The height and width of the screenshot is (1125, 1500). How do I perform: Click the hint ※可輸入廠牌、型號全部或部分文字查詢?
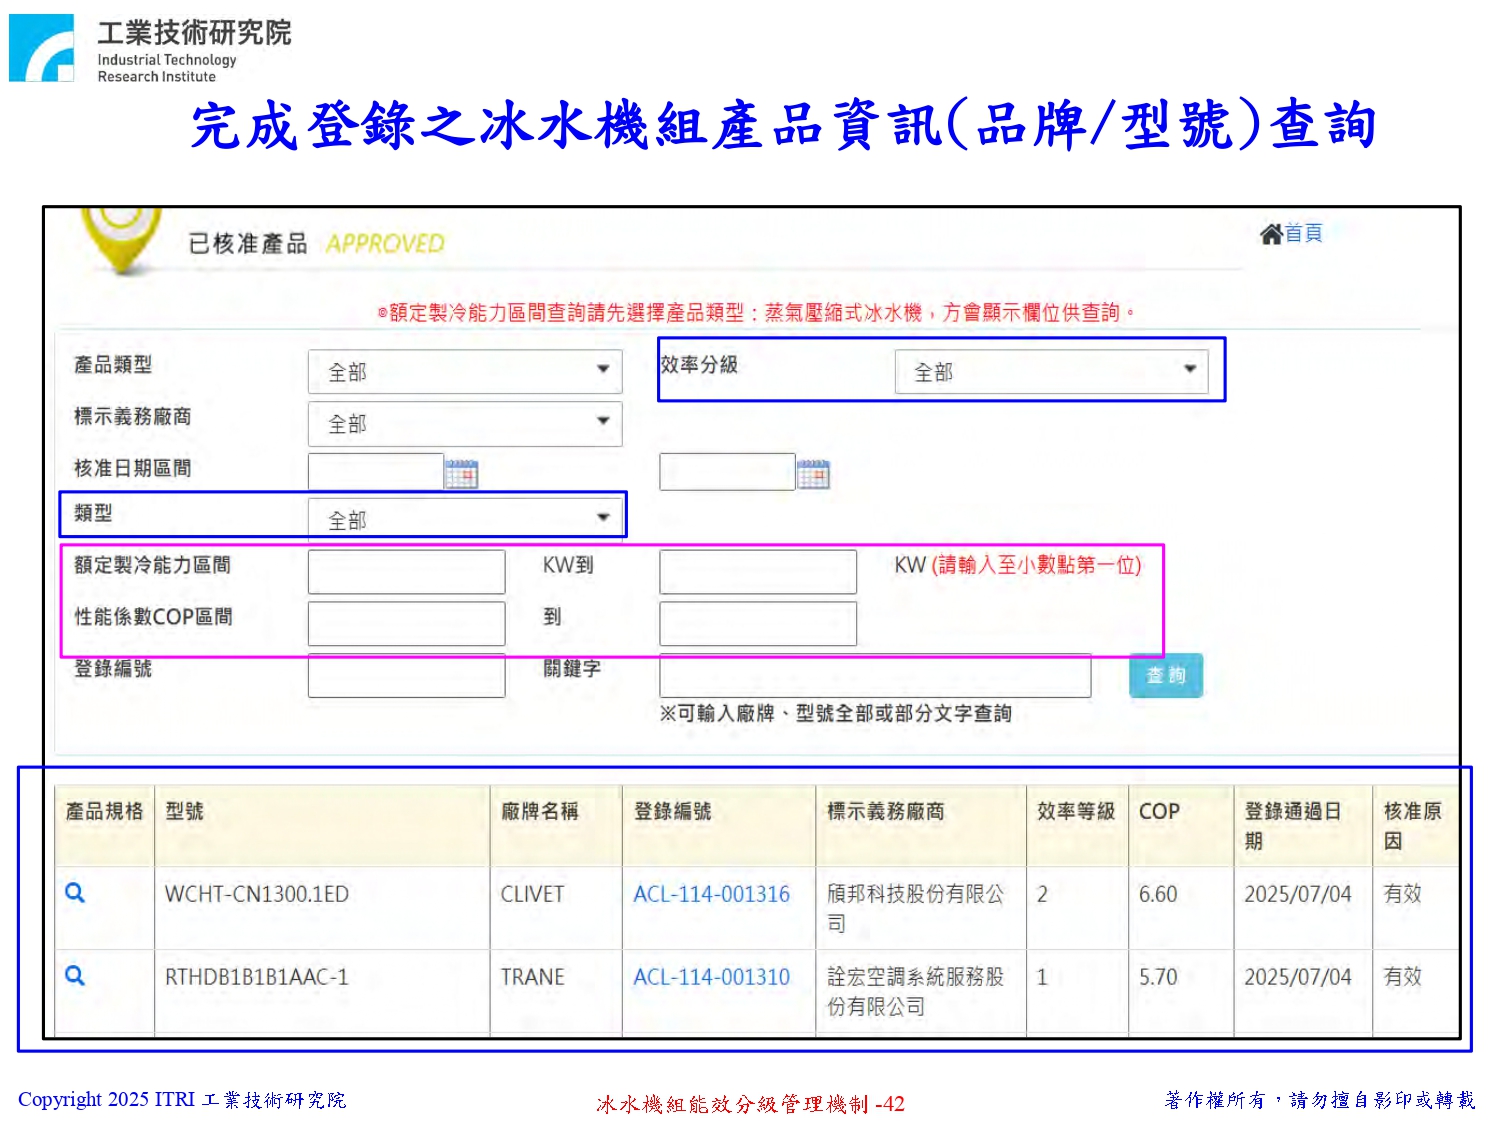pyautogui.click(x=835, y=713)
